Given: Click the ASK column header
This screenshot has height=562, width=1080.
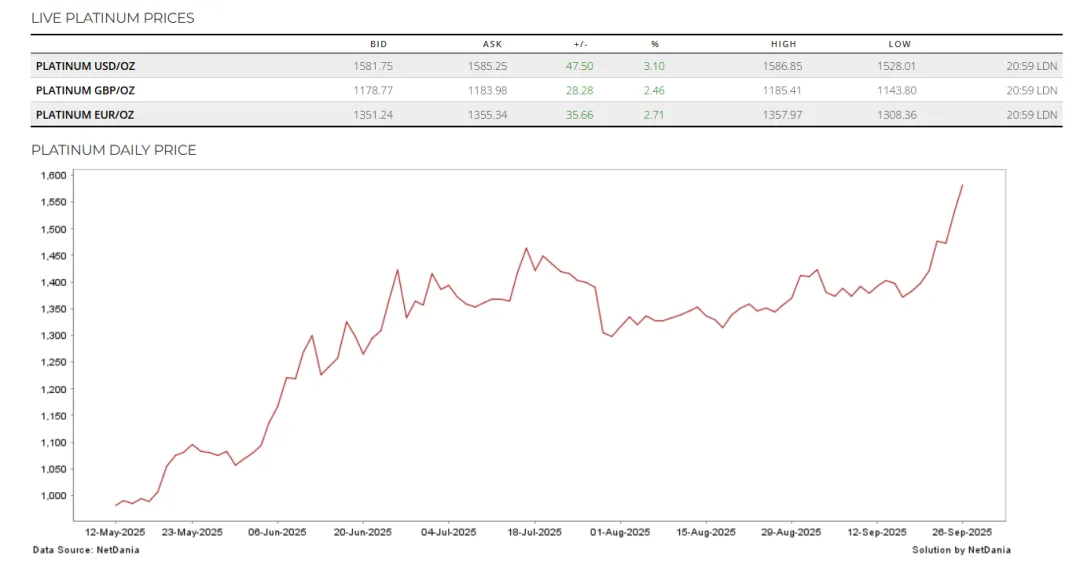Looking at the screenshot, I should pyautogui.click(x=492, y=44).
